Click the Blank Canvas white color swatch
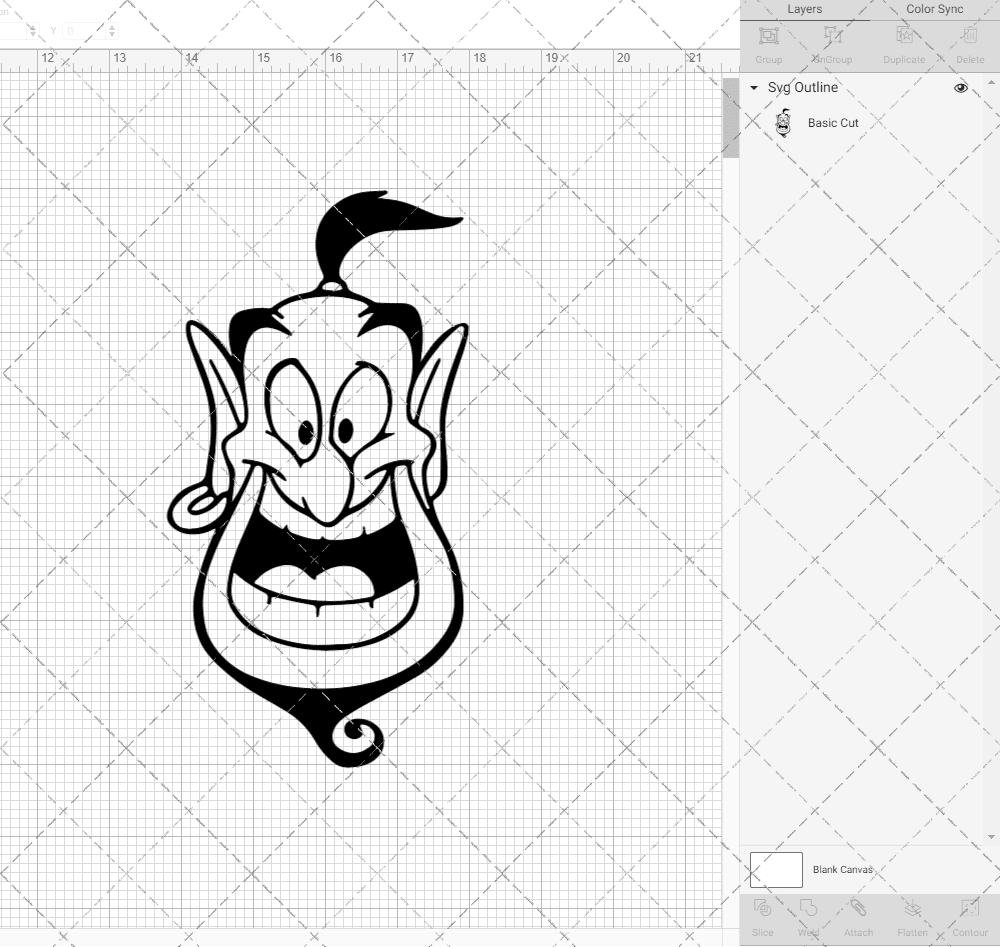The width and height of the screenshot is (1000, 947). (776, 870)
